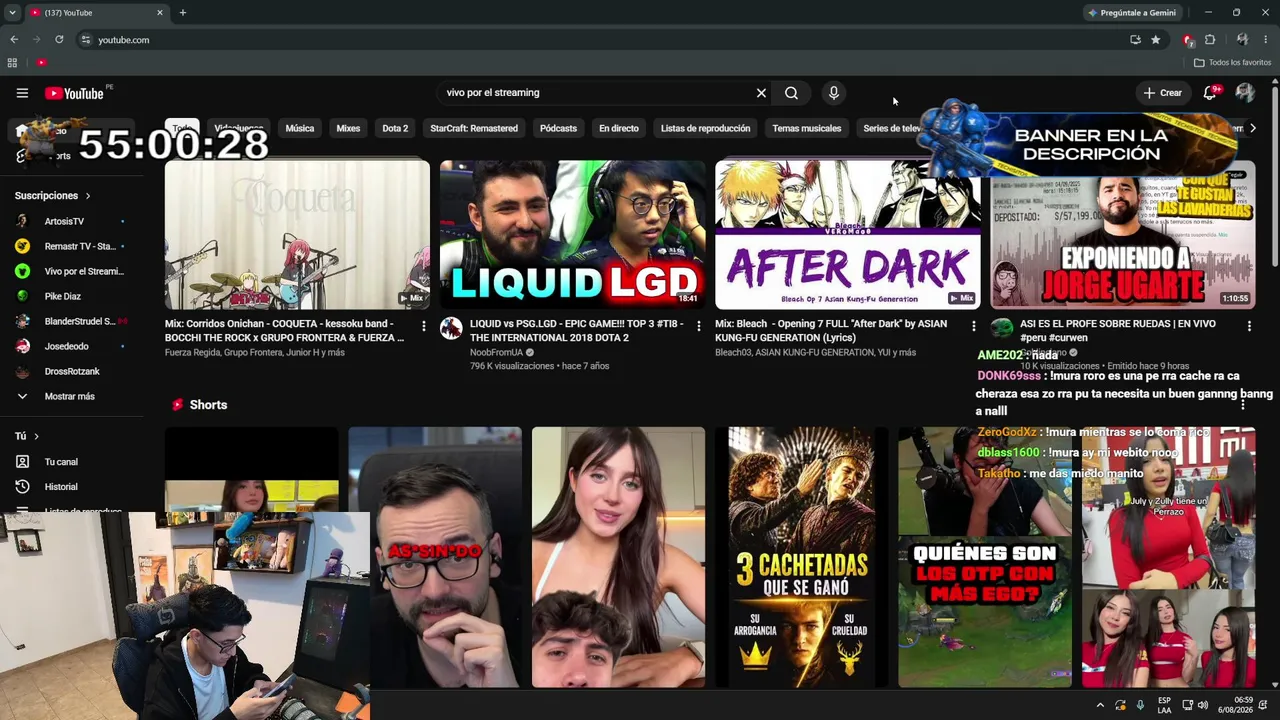Open the taskbar clock showing 06:59
The image size is (1280, 720).
point(1235,705)
